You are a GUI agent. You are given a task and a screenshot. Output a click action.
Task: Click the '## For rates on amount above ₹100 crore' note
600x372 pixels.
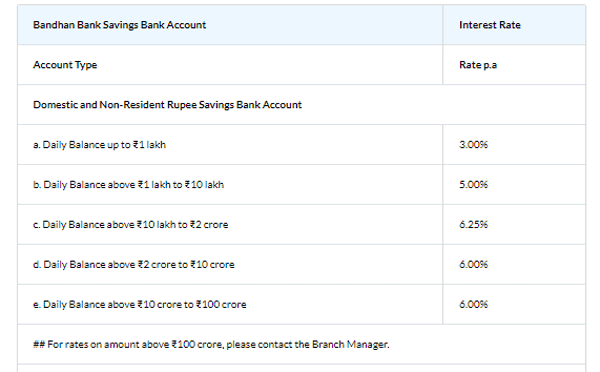[x=211, y=344]
